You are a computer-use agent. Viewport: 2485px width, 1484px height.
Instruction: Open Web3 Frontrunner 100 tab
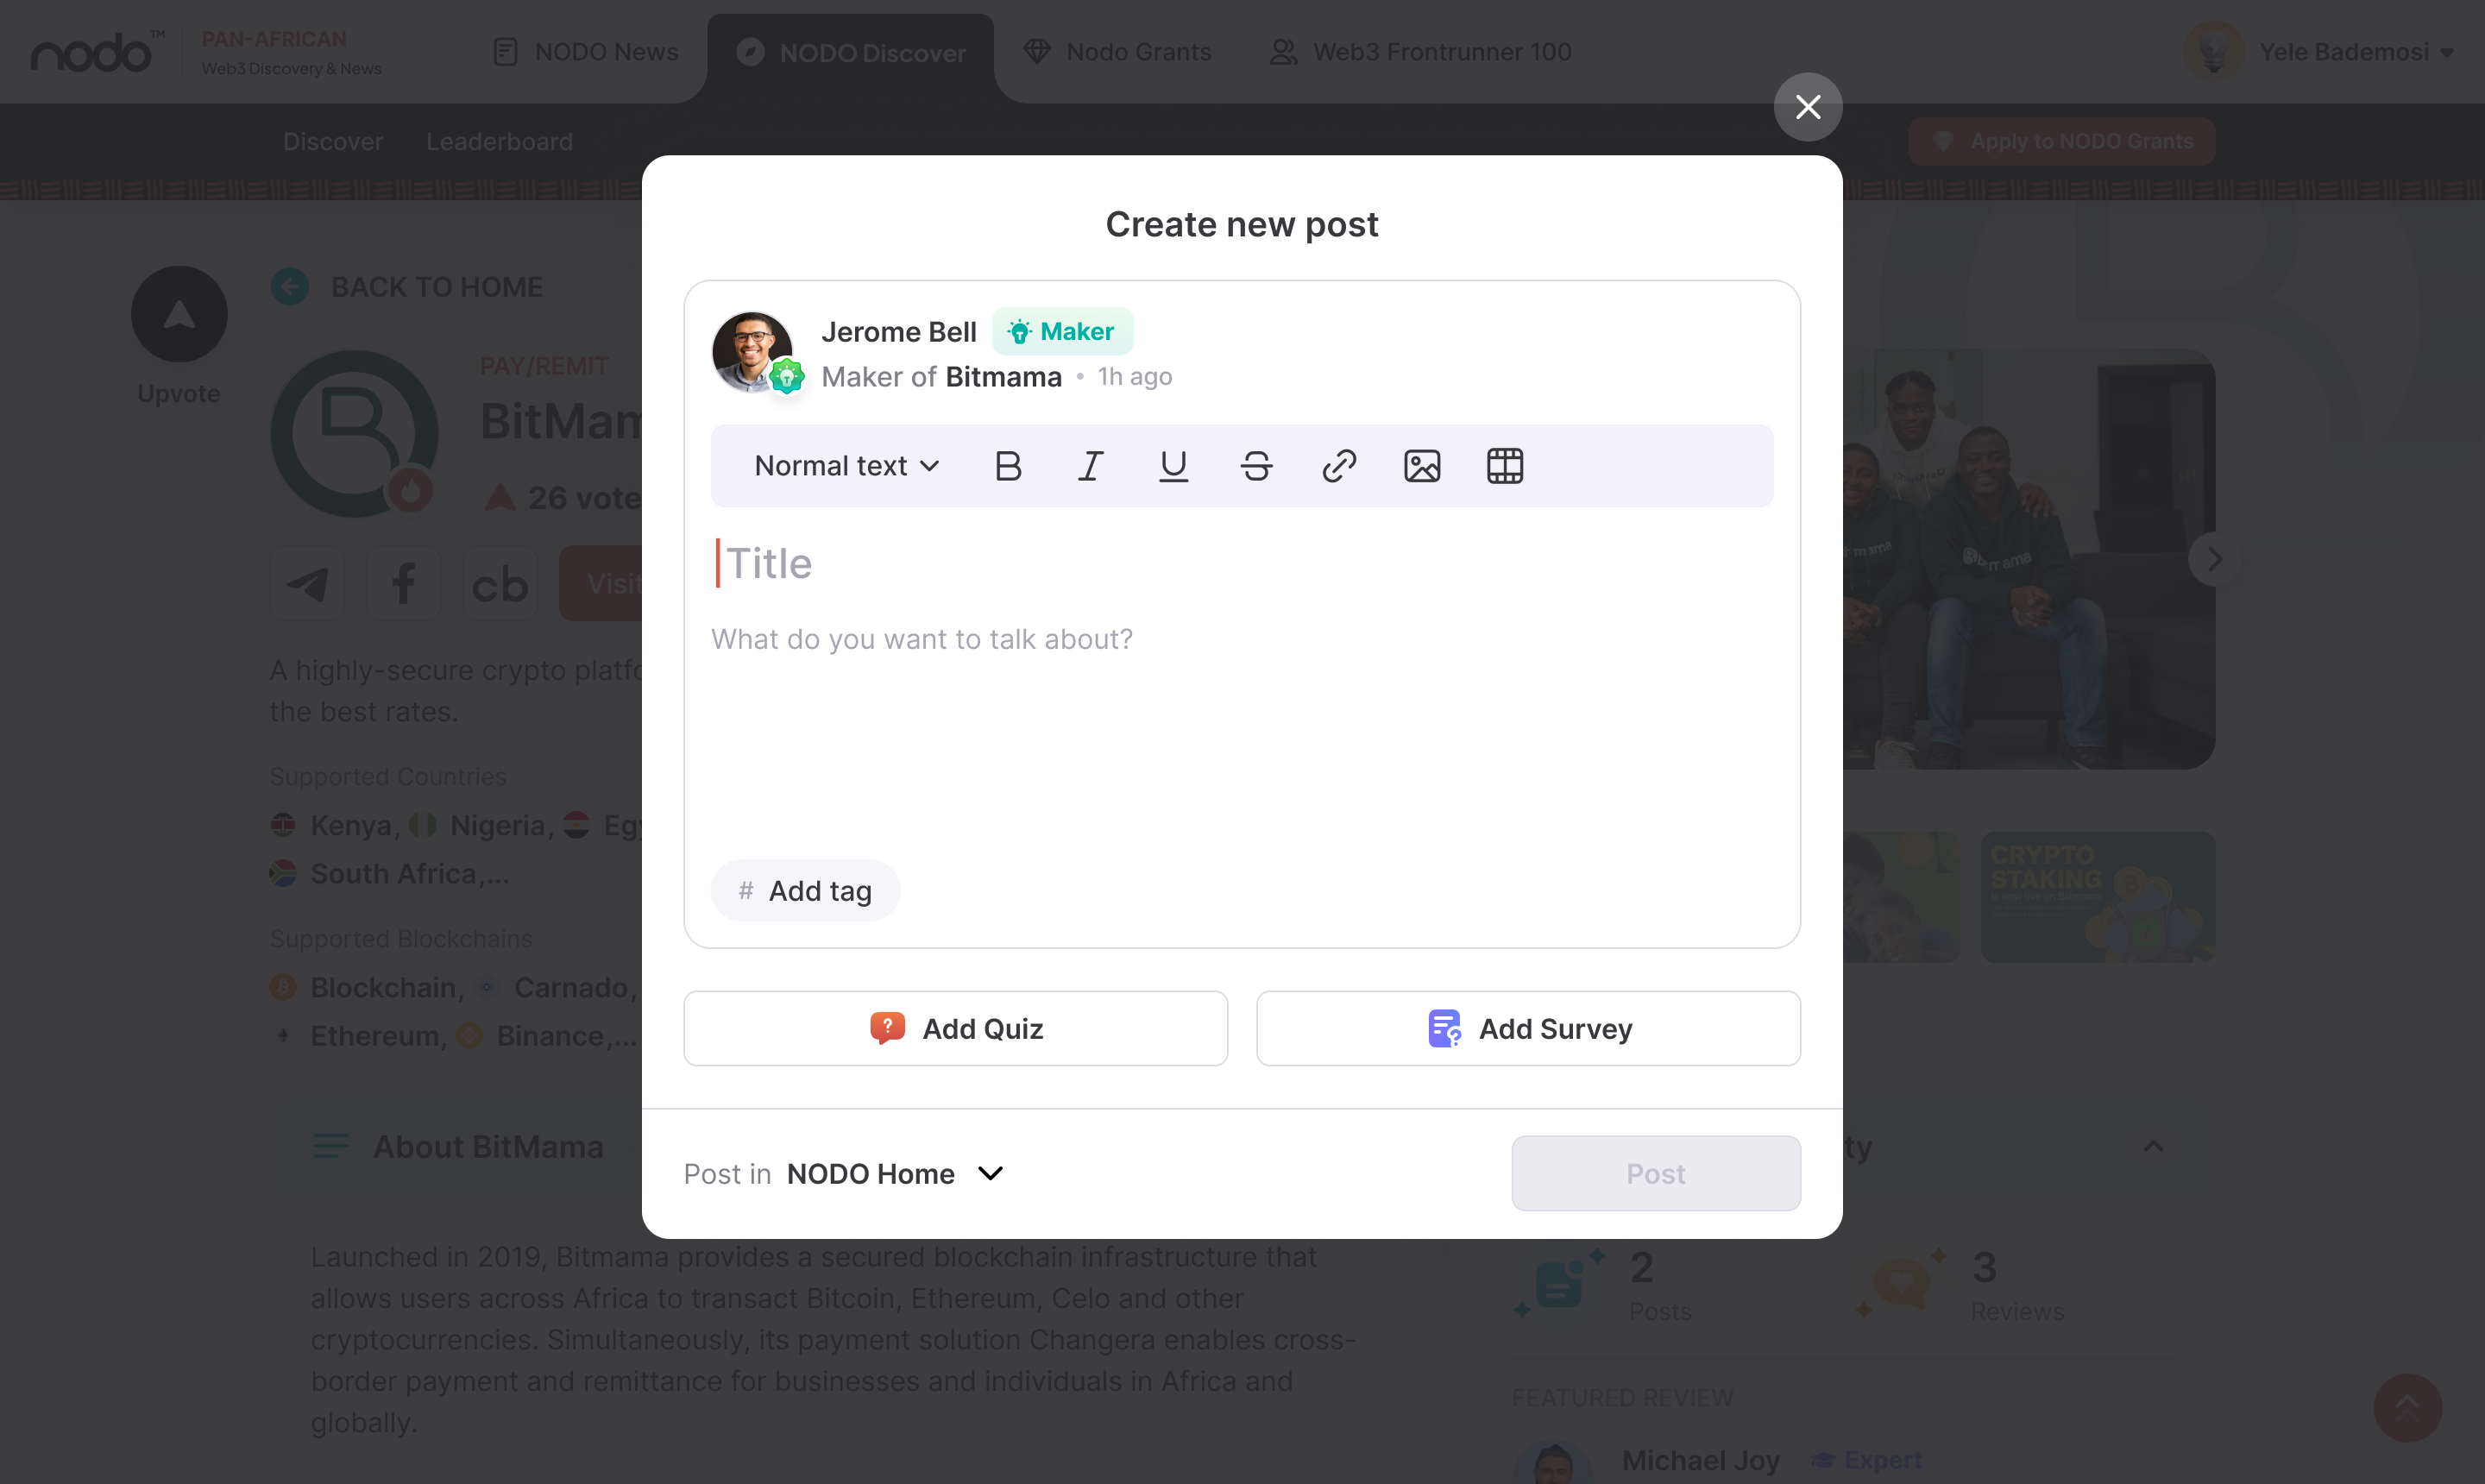coord(1421,52)
